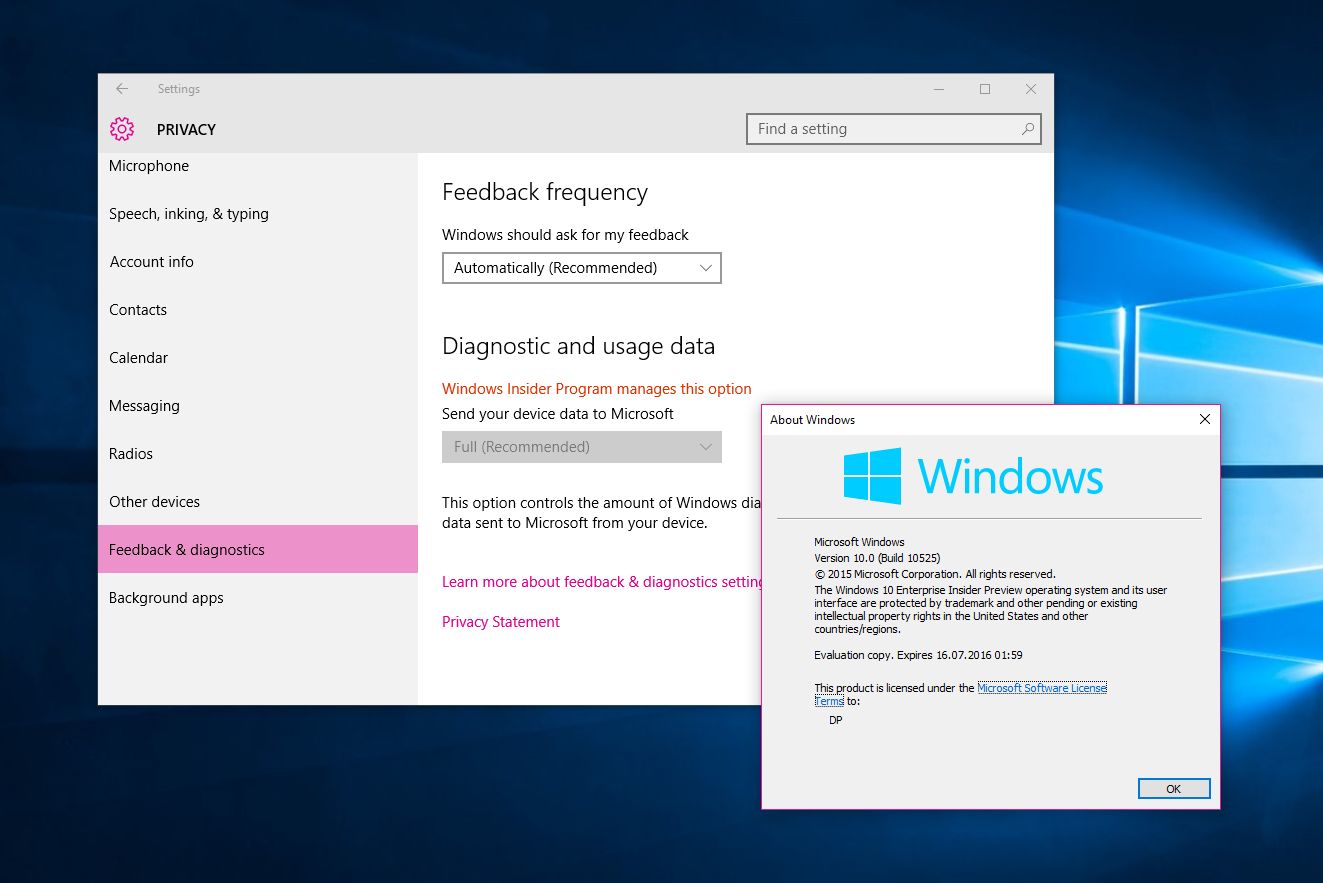Select Radios in the sidebar
The image size is (1323, 883).
tap(258, 454)
